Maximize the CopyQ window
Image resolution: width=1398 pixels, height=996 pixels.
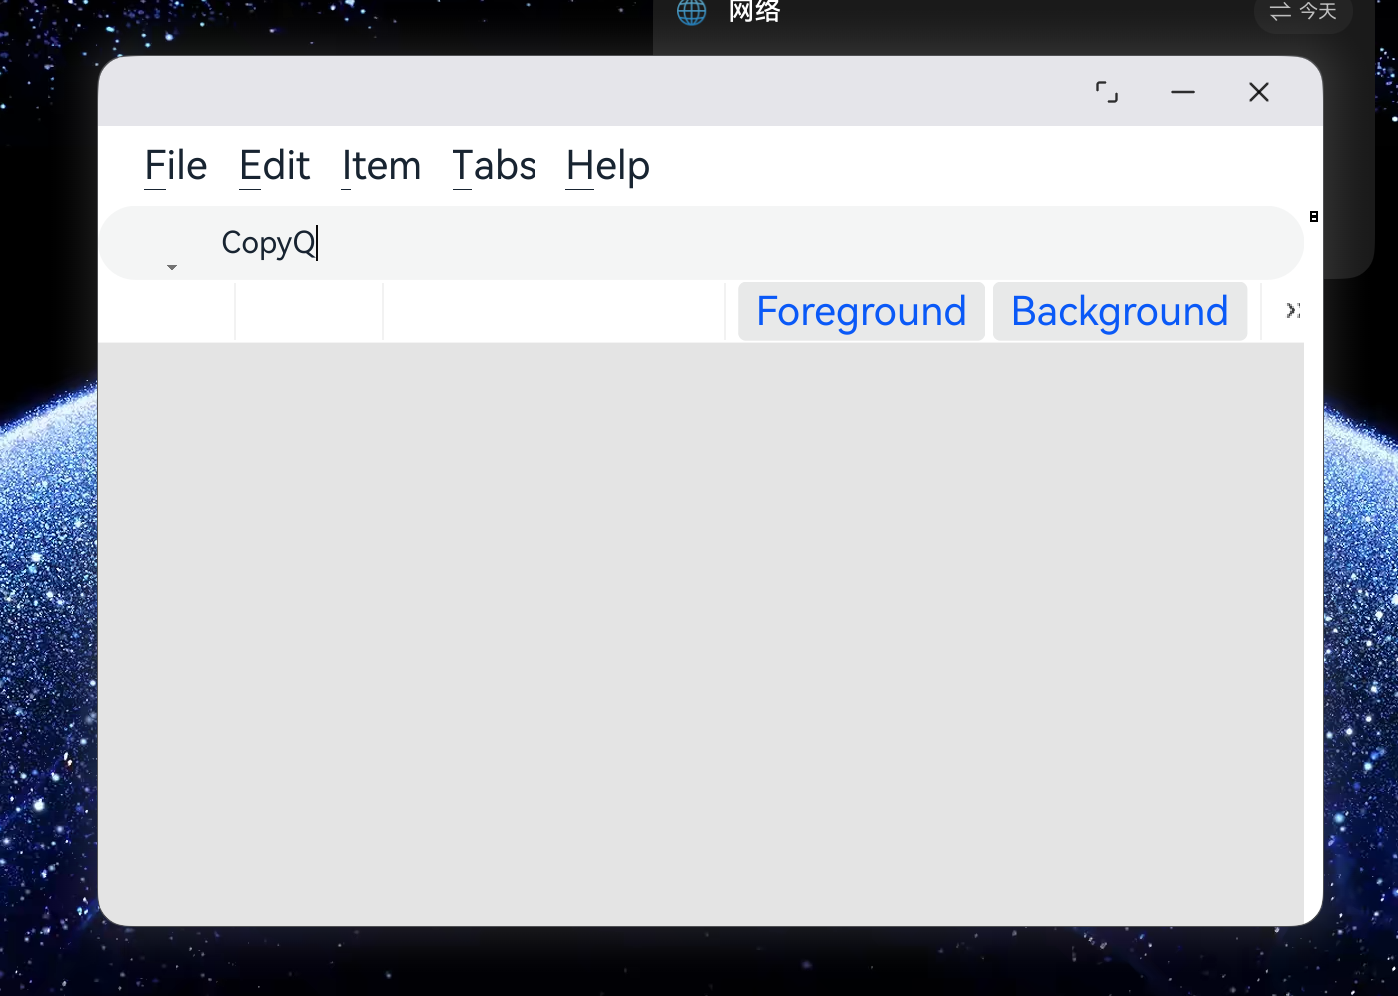pyautogui.click(x=1107, y=92)
